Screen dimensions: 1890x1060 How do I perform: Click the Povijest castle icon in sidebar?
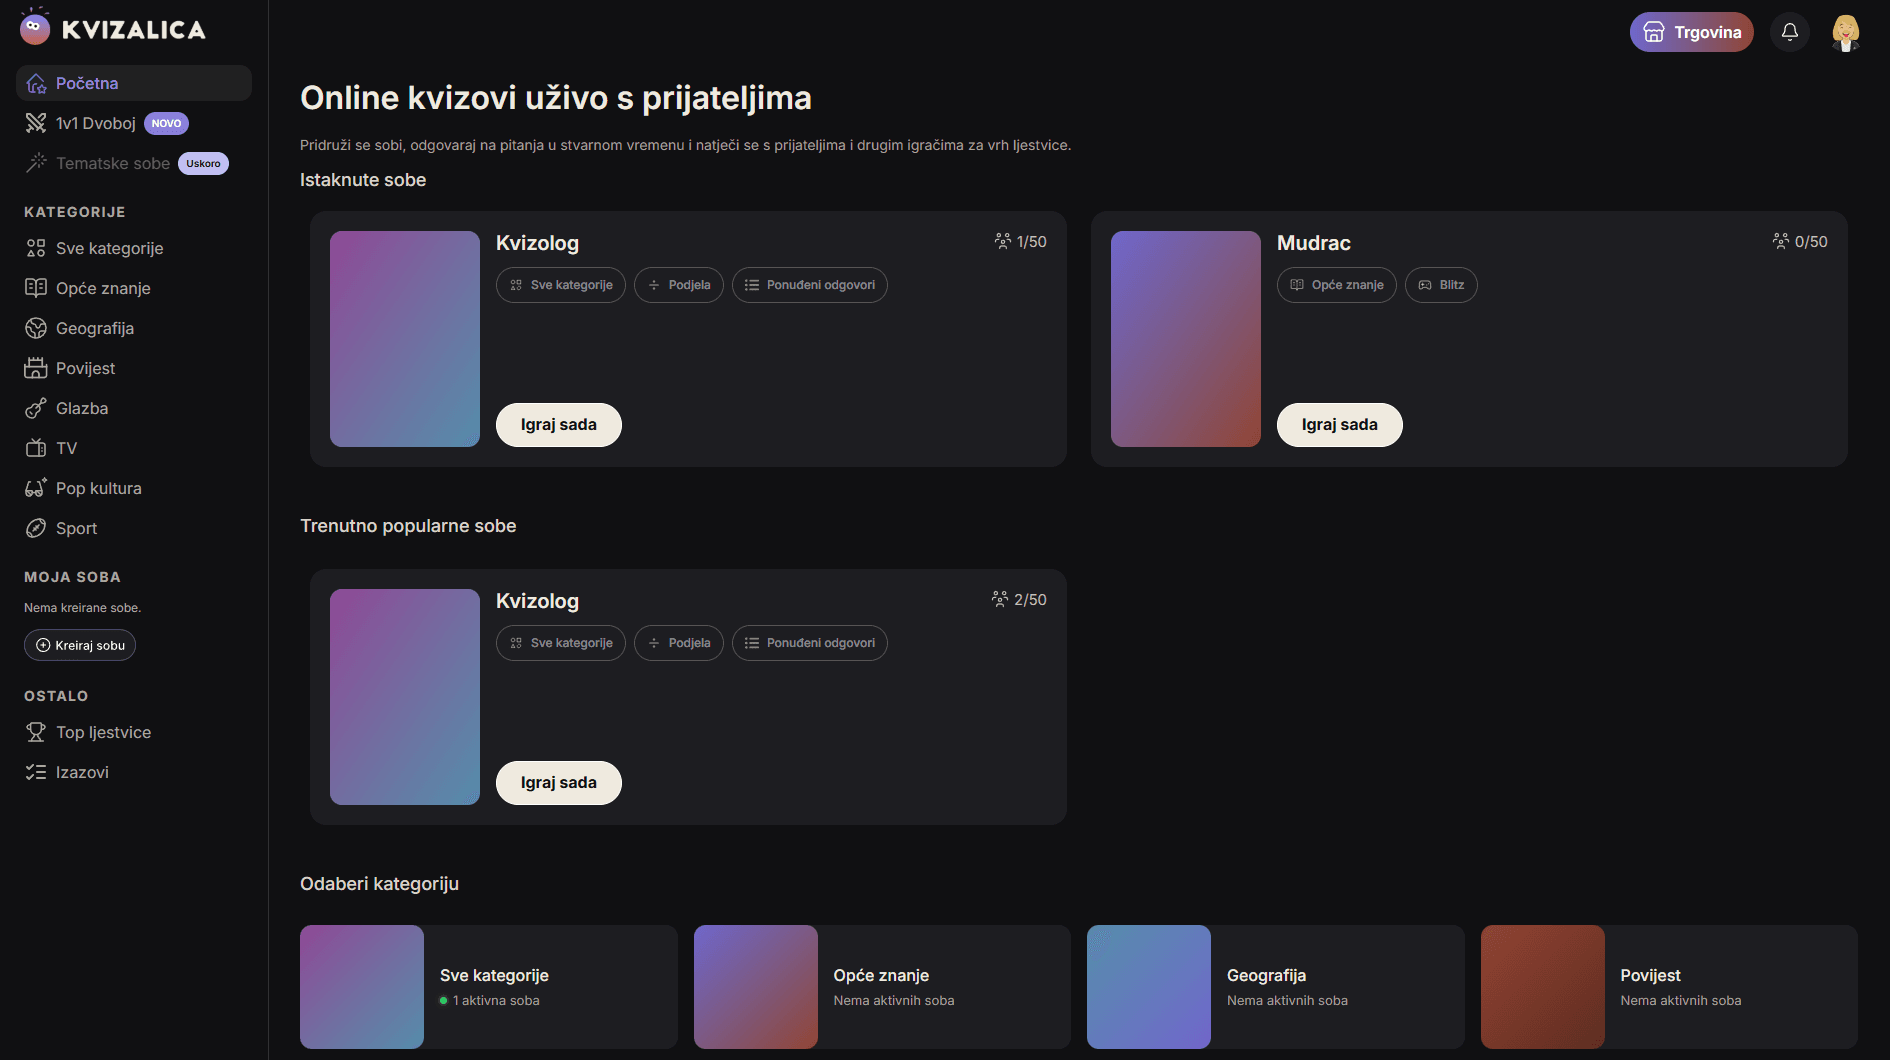(x=36, y=368)
